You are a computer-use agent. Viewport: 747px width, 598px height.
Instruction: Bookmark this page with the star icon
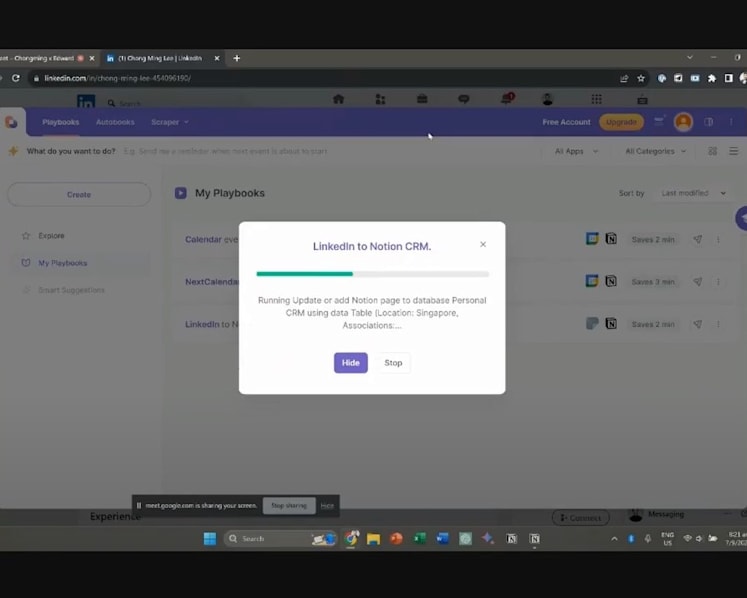coord(641,78)
